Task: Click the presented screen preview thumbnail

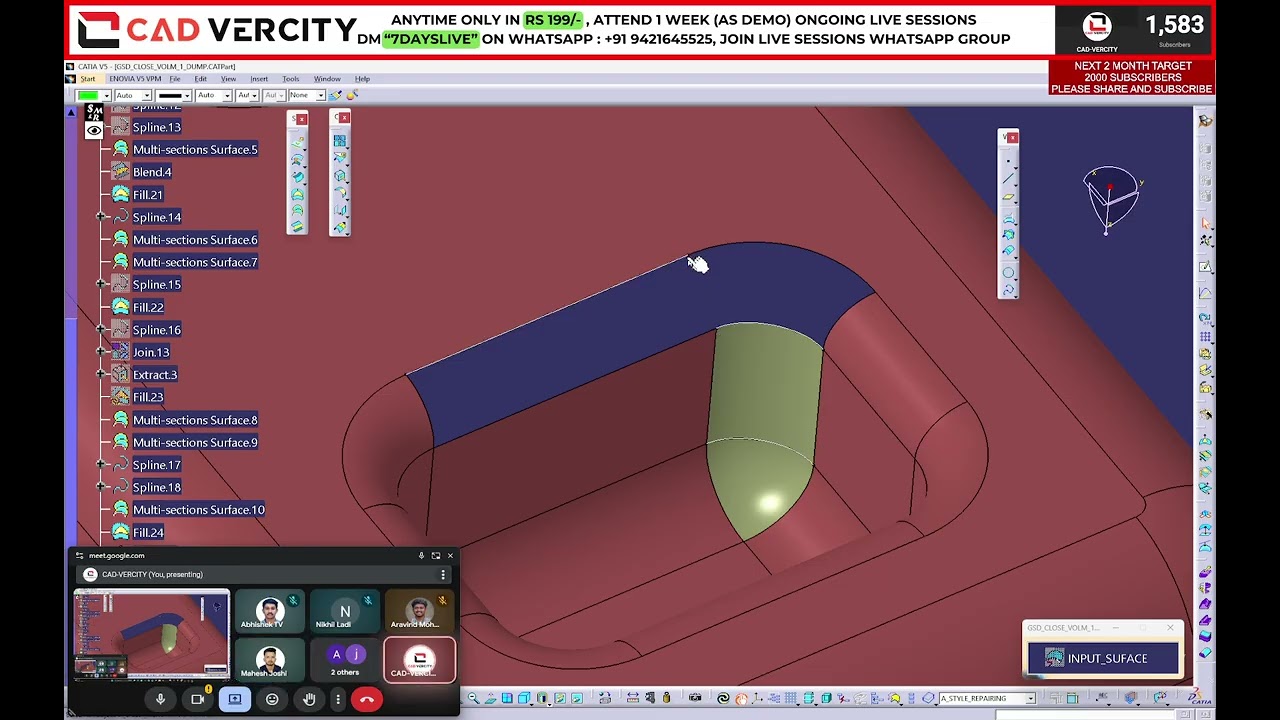Action: (151, 634)
